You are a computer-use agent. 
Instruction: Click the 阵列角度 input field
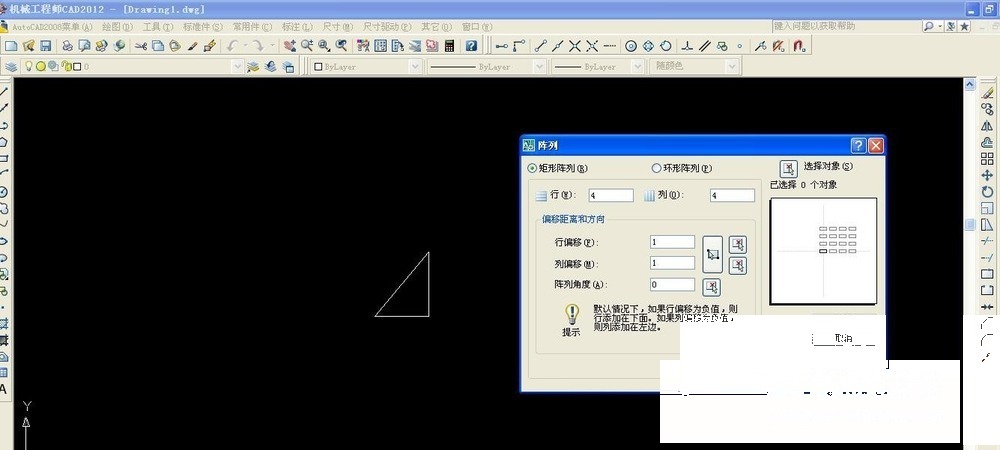672,284
